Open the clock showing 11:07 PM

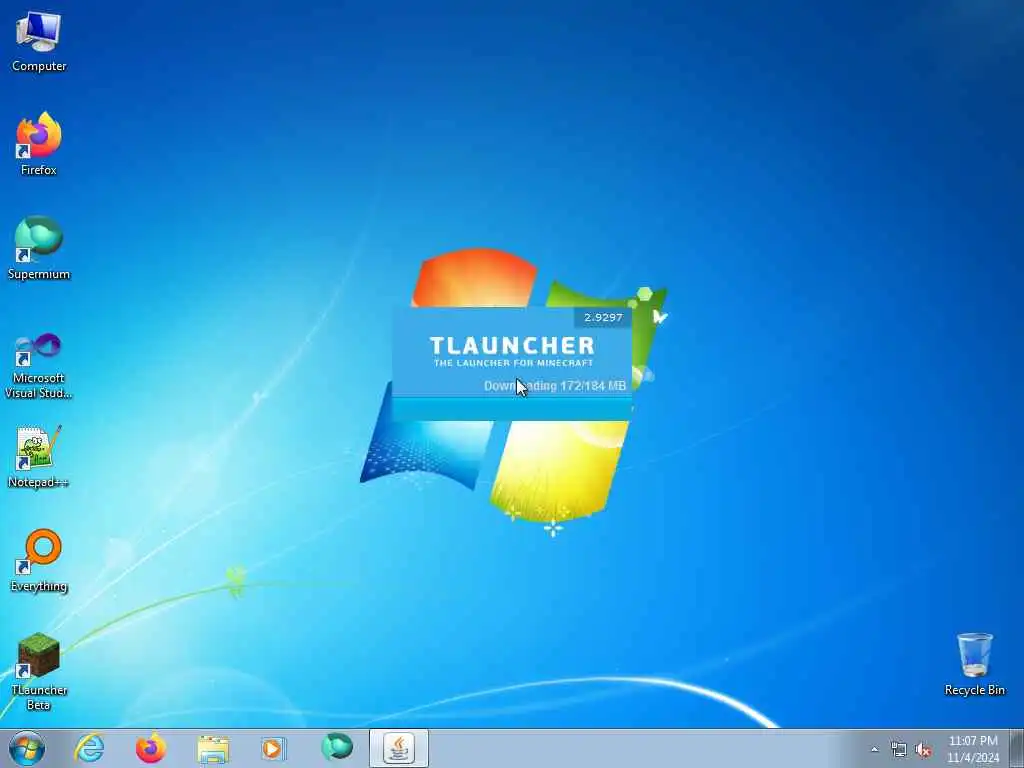pos(973,749)
